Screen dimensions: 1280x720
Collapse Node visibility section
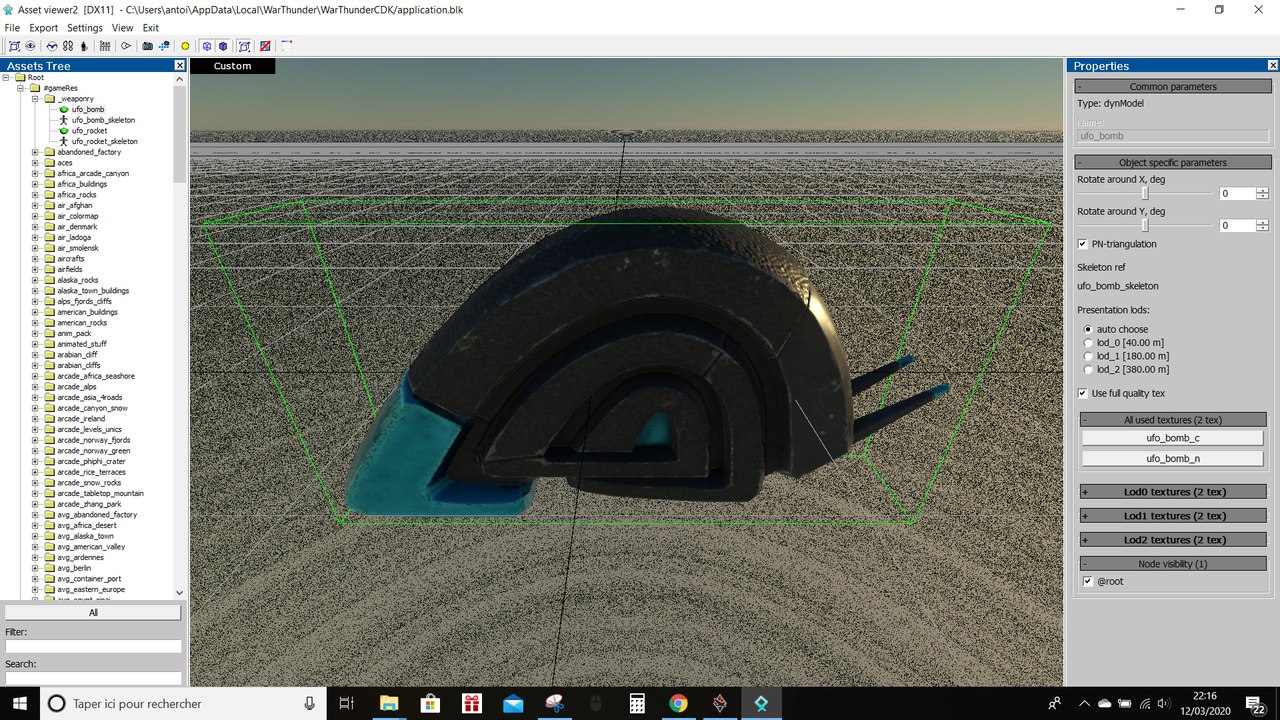coord(1174,564)
